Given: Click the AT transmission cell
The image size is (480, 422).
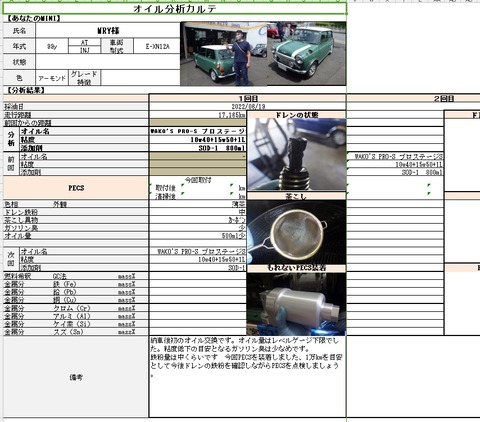Looking at the screenshot, I should coord(84,42).
